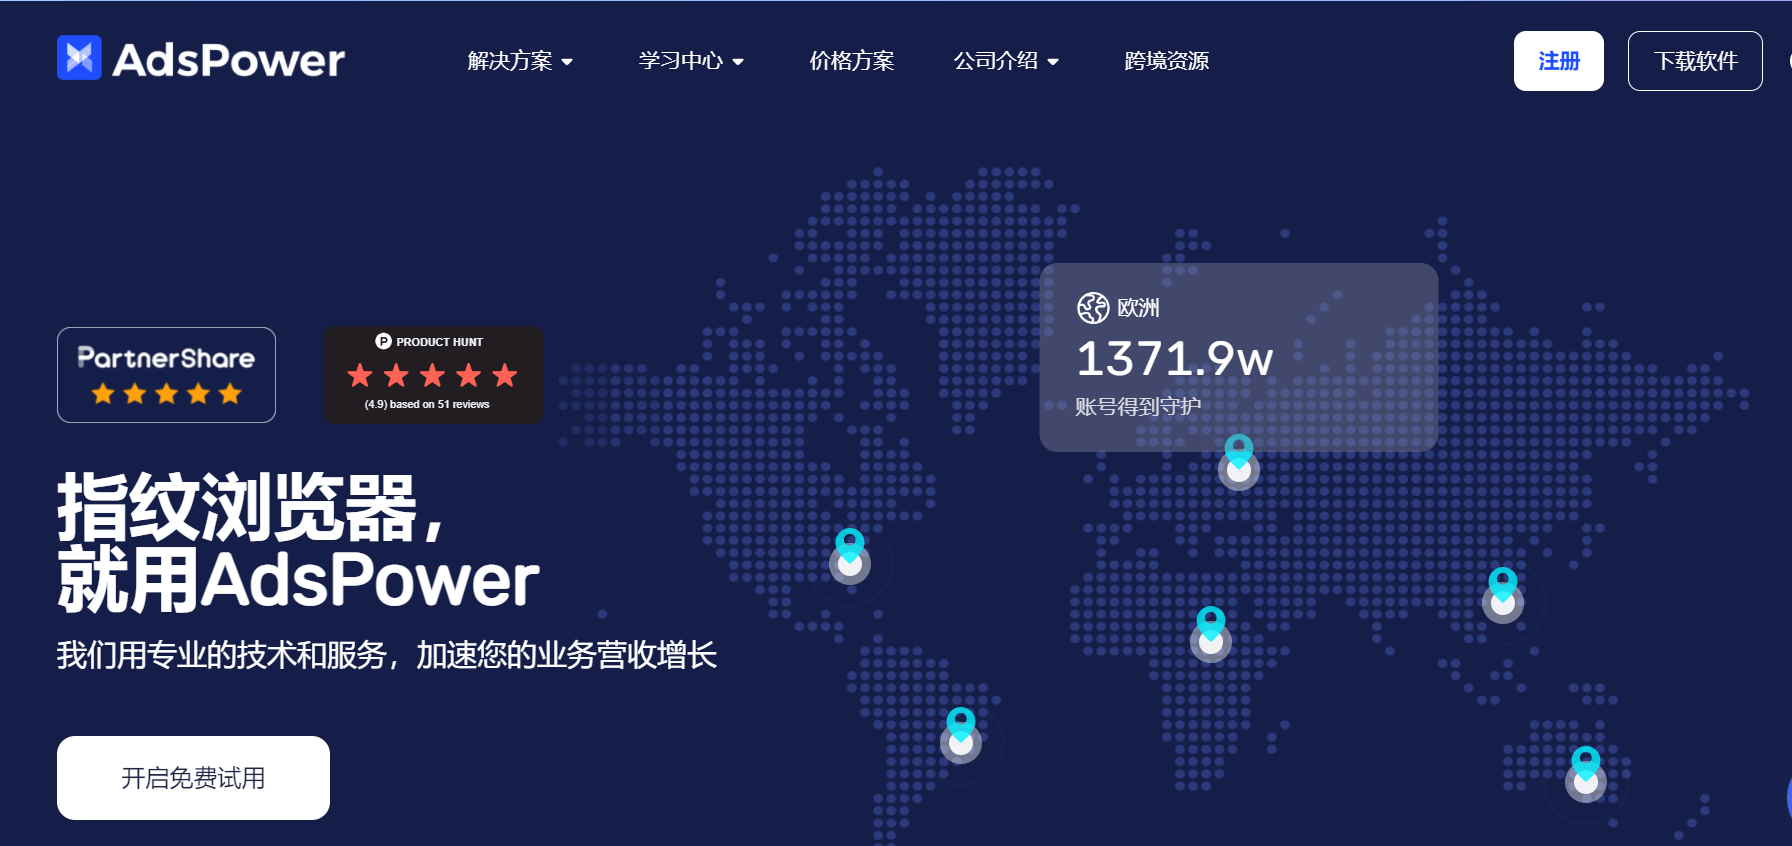Click 开启免费试用 button

[193, 778]
